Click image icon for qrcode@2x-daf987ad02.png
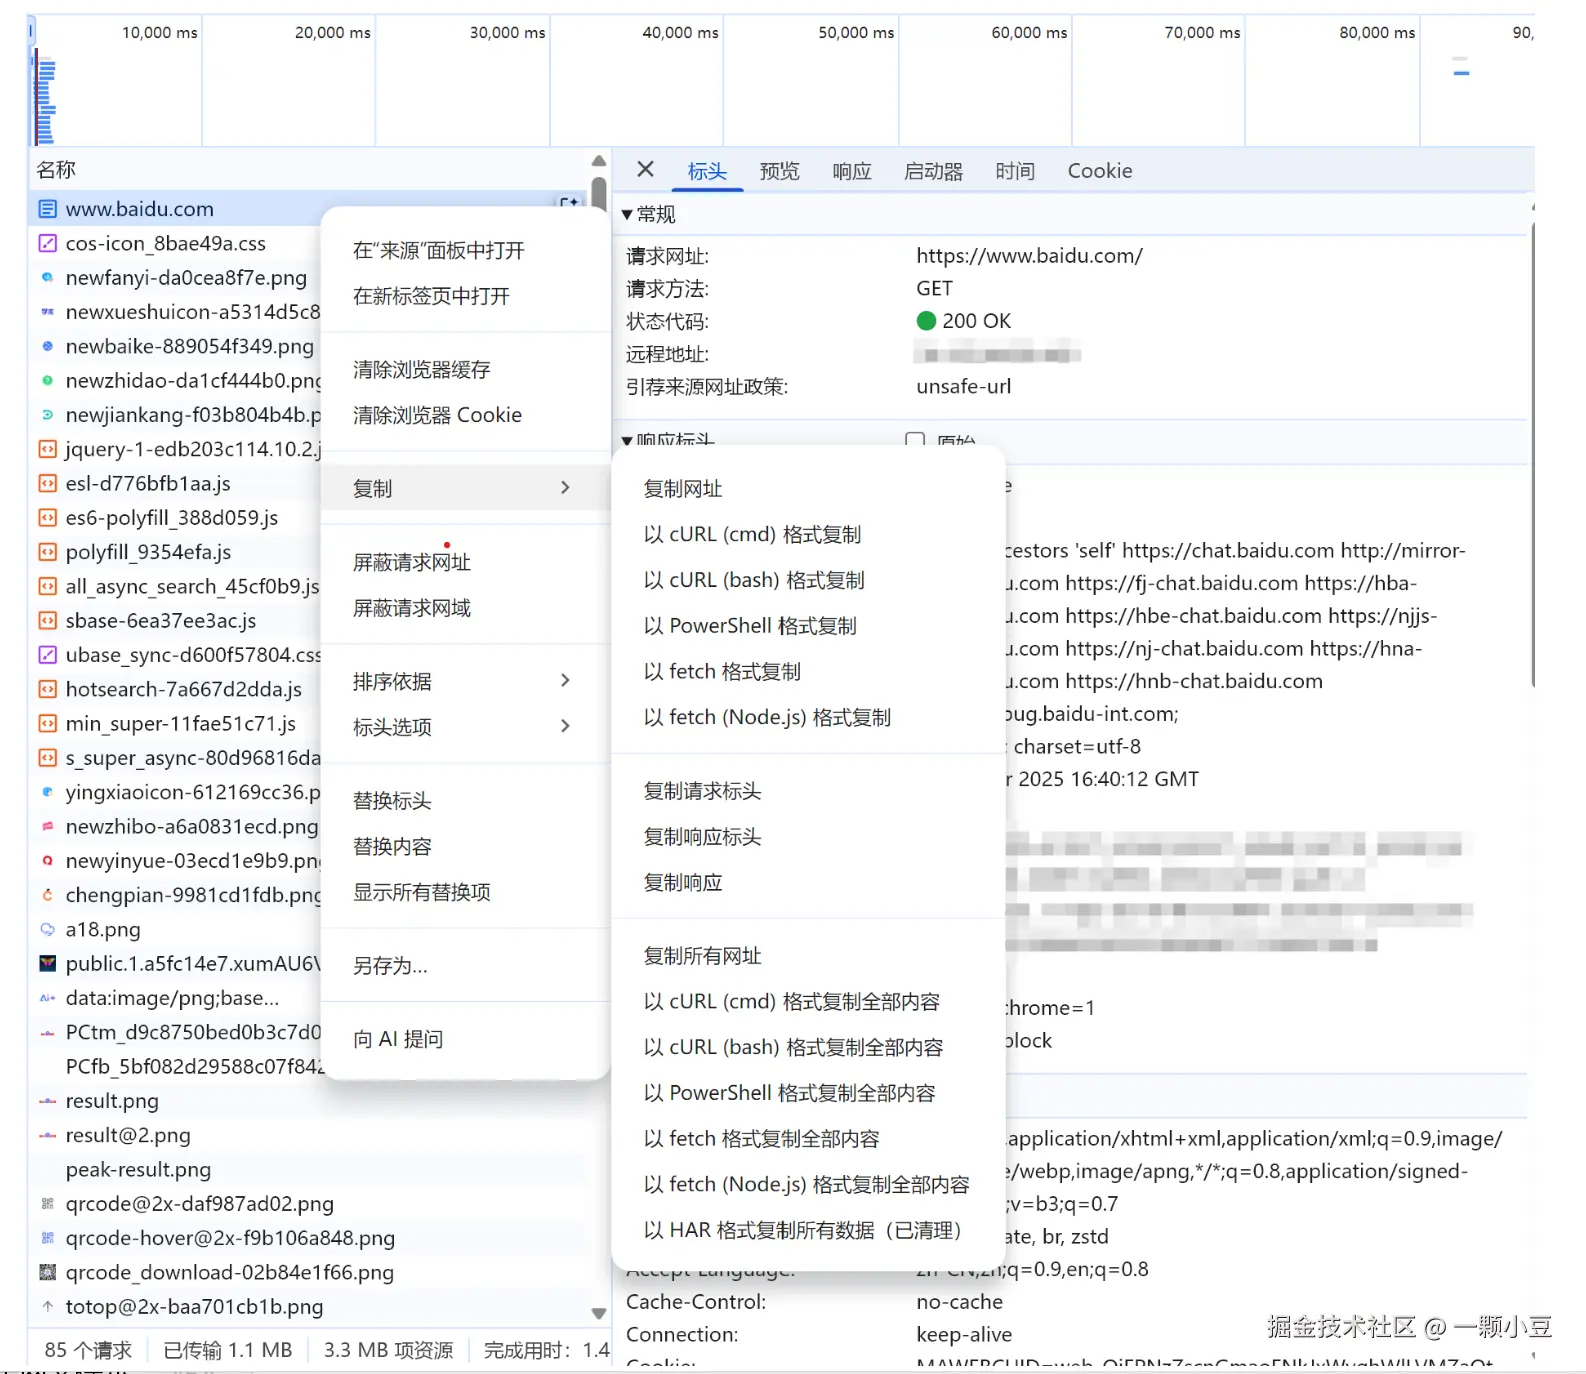This screenshot has height=1374, width=1586. pyautogui.click(x=47, y=1204)
